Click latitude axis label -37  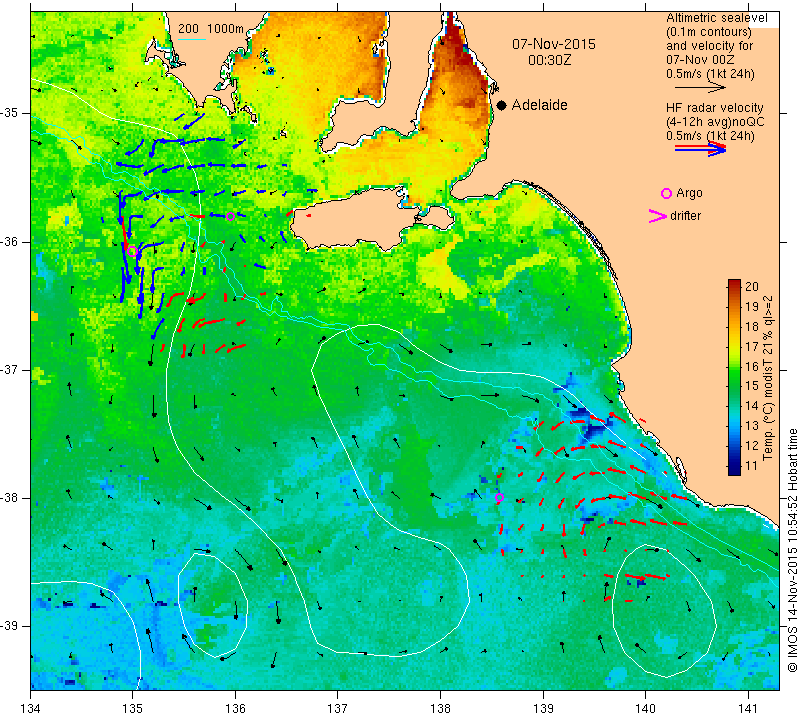point(11,369)
